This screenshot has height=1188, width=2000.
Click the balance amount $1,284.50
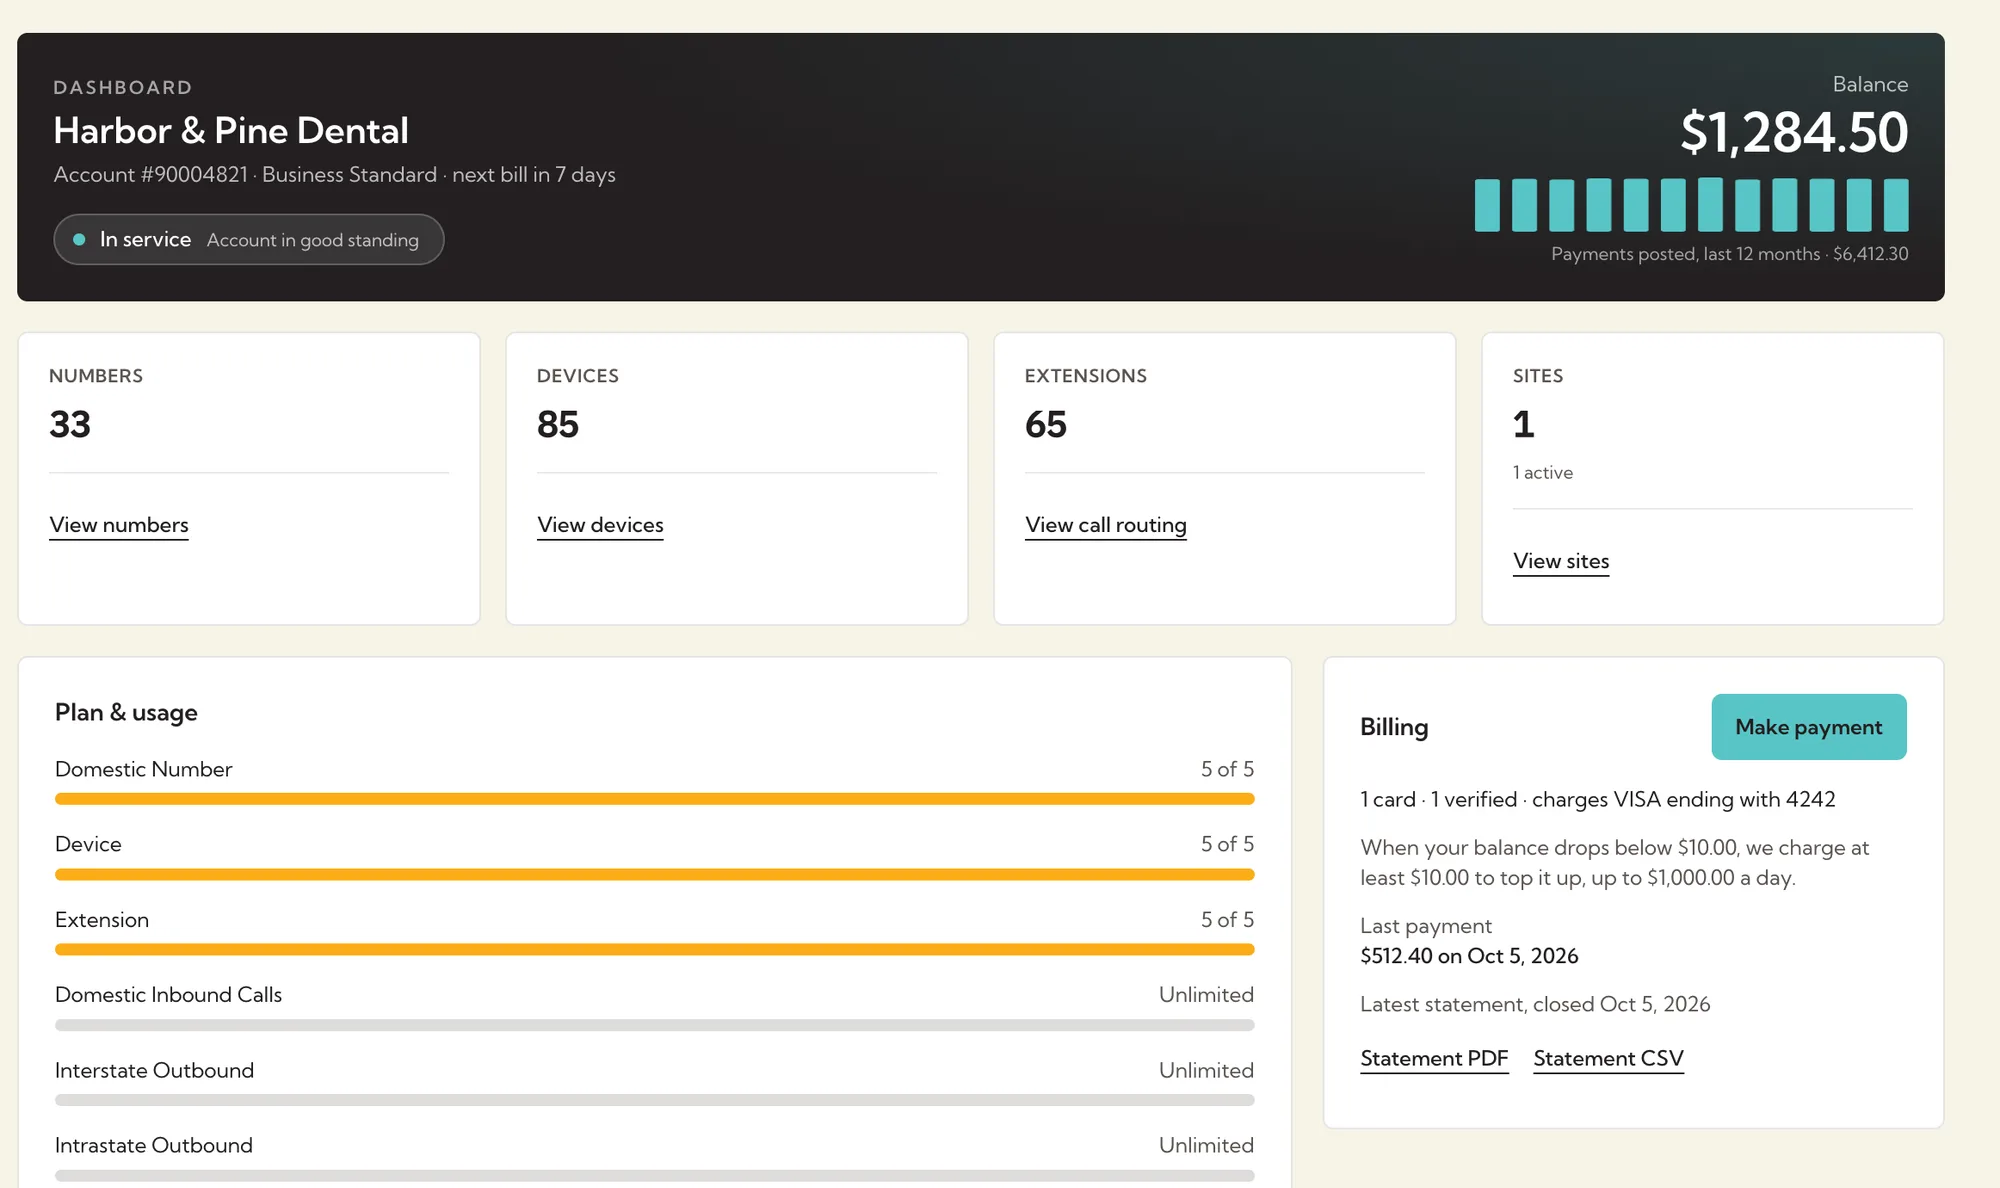coord(1794,132)
